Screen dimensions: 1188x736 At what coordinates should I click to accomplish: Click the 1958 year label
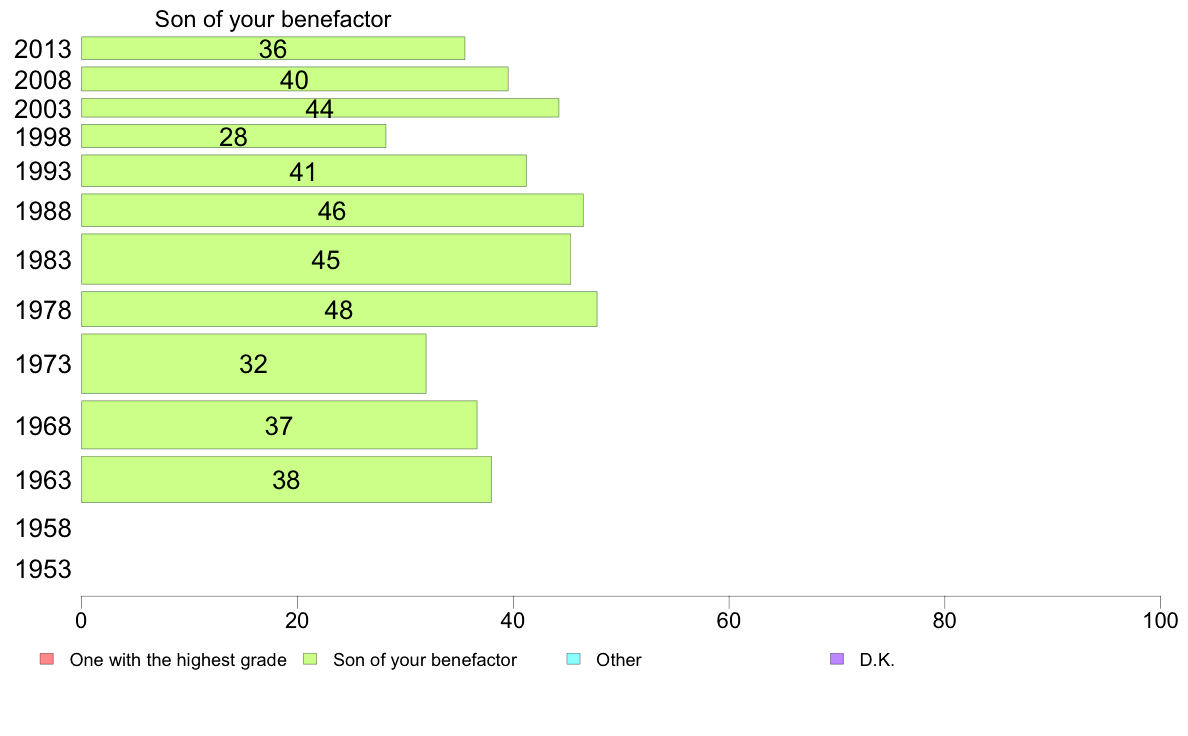(x=43, y=528)
